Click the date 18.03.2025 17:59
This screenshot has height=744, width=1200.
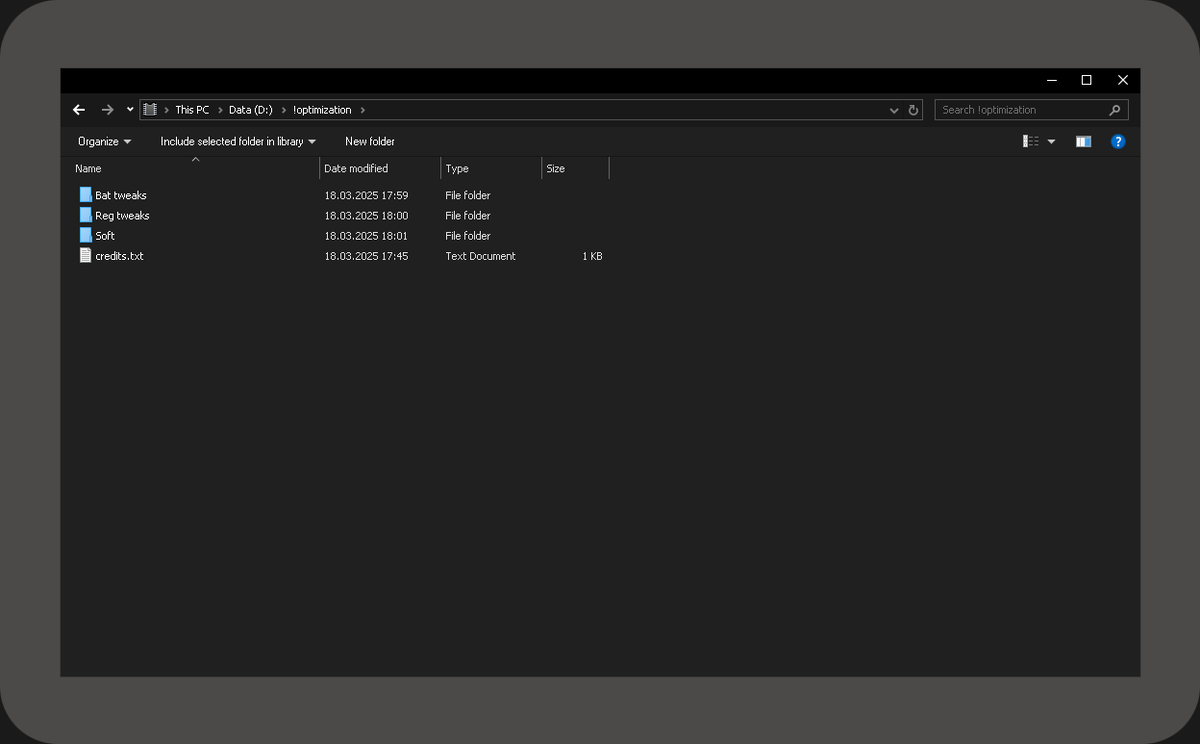(x=366, y=195)
